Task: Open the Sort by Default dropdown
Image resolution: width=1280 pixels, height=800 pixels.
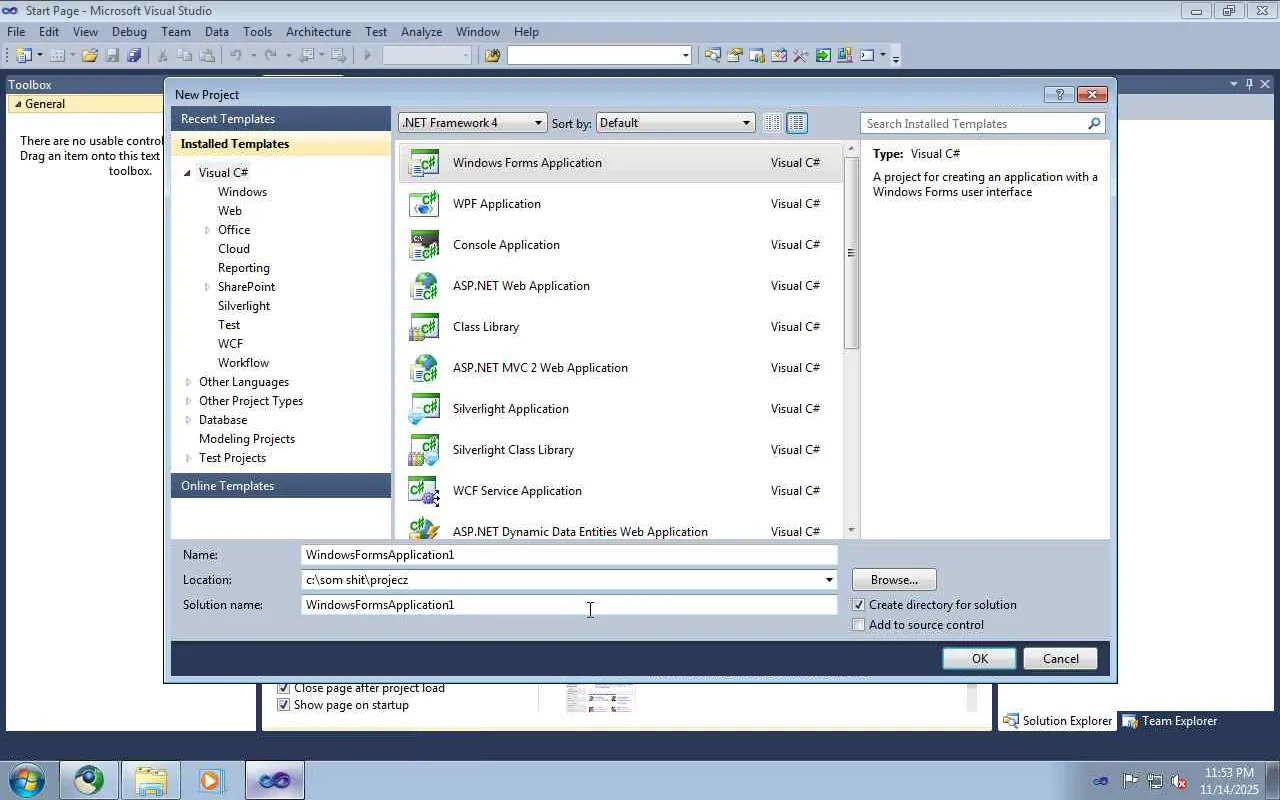Action: click(x=675, y=123)
